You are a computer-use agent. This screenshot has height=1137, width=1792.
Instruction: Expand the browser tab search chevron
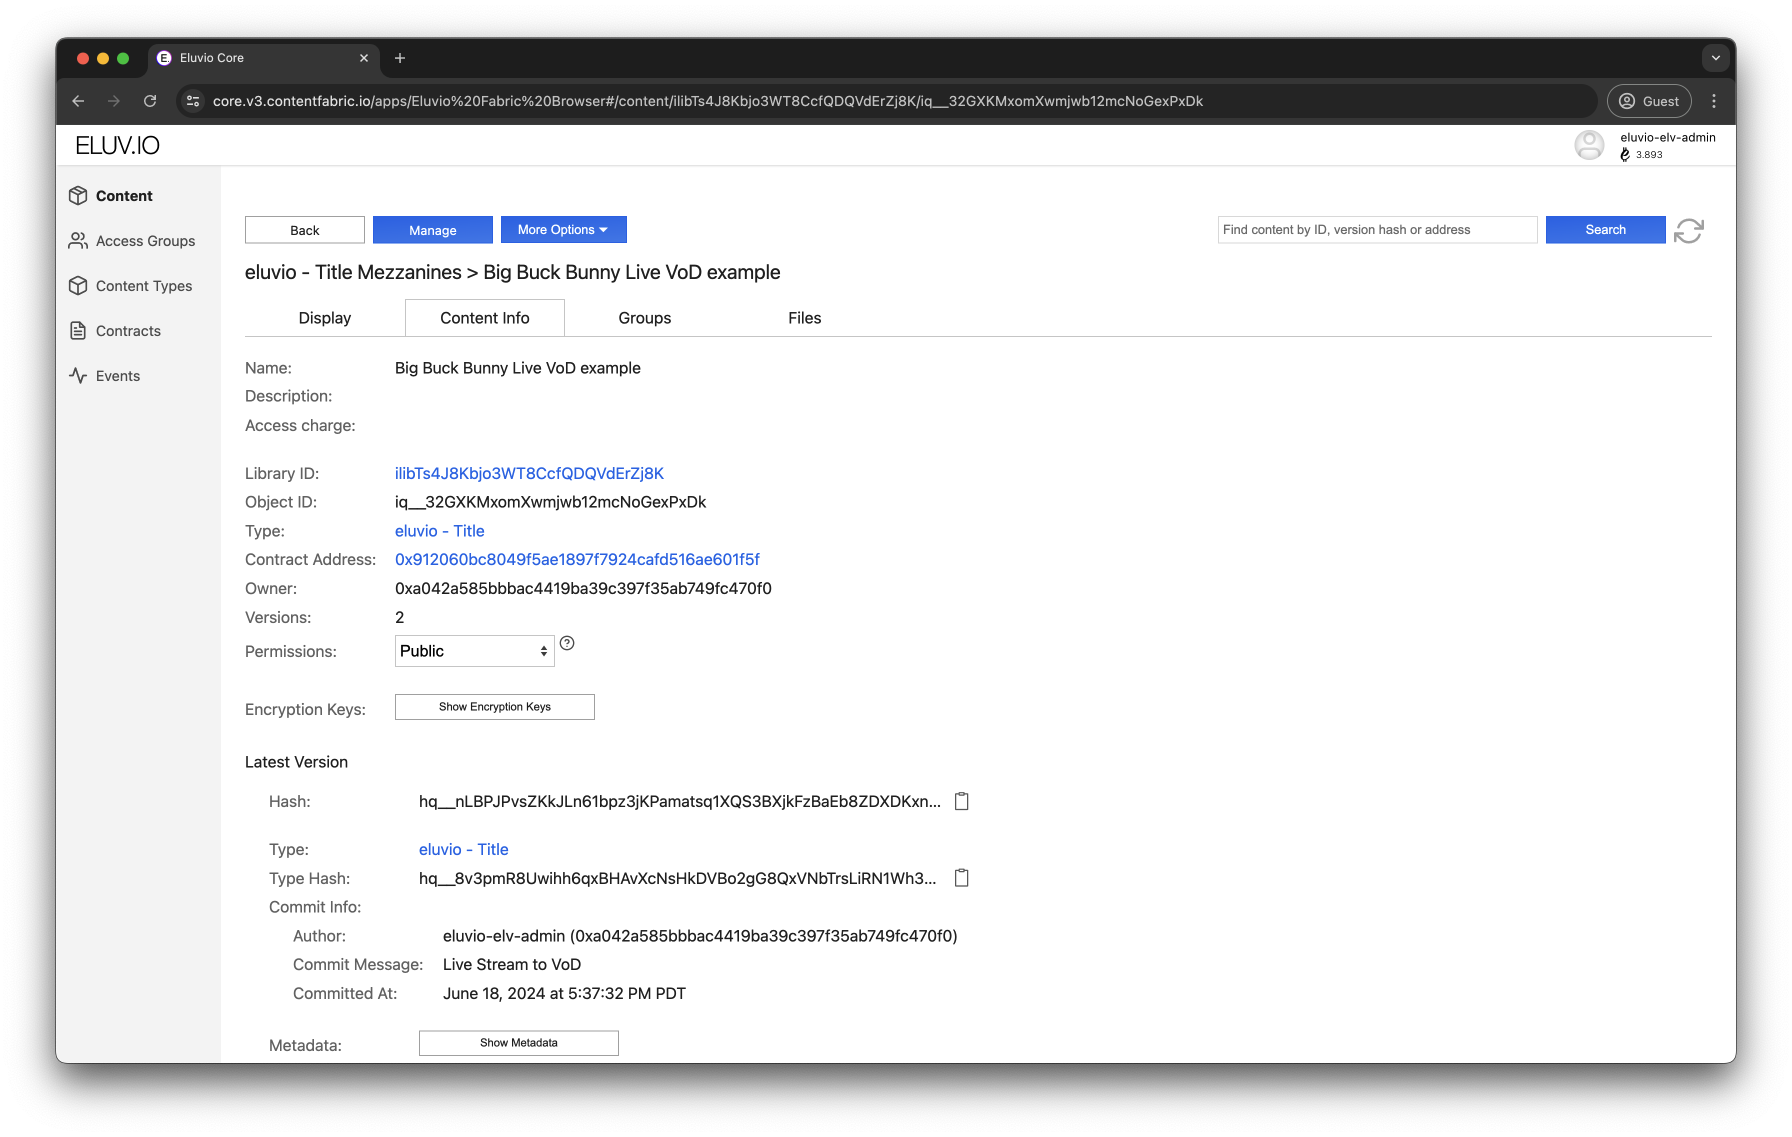(1716, 58)
